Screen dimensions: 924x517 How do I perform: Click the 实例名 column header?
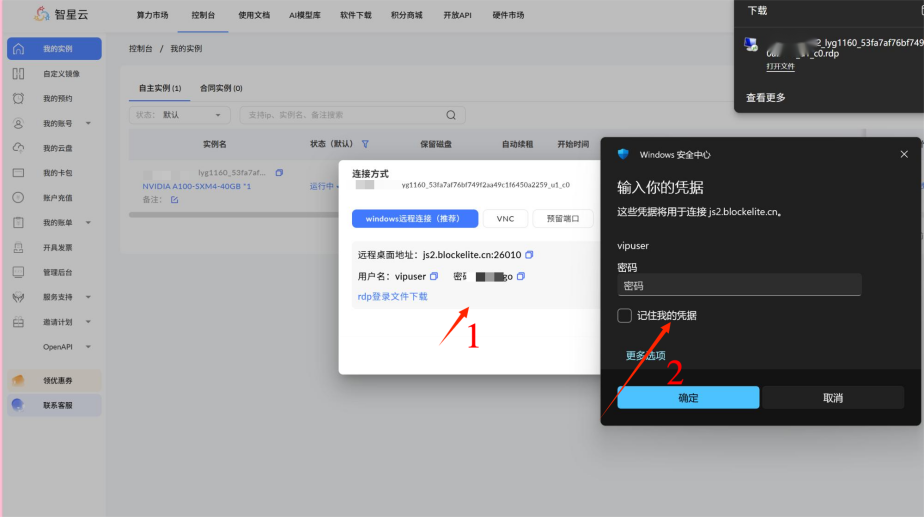point(214,144)
